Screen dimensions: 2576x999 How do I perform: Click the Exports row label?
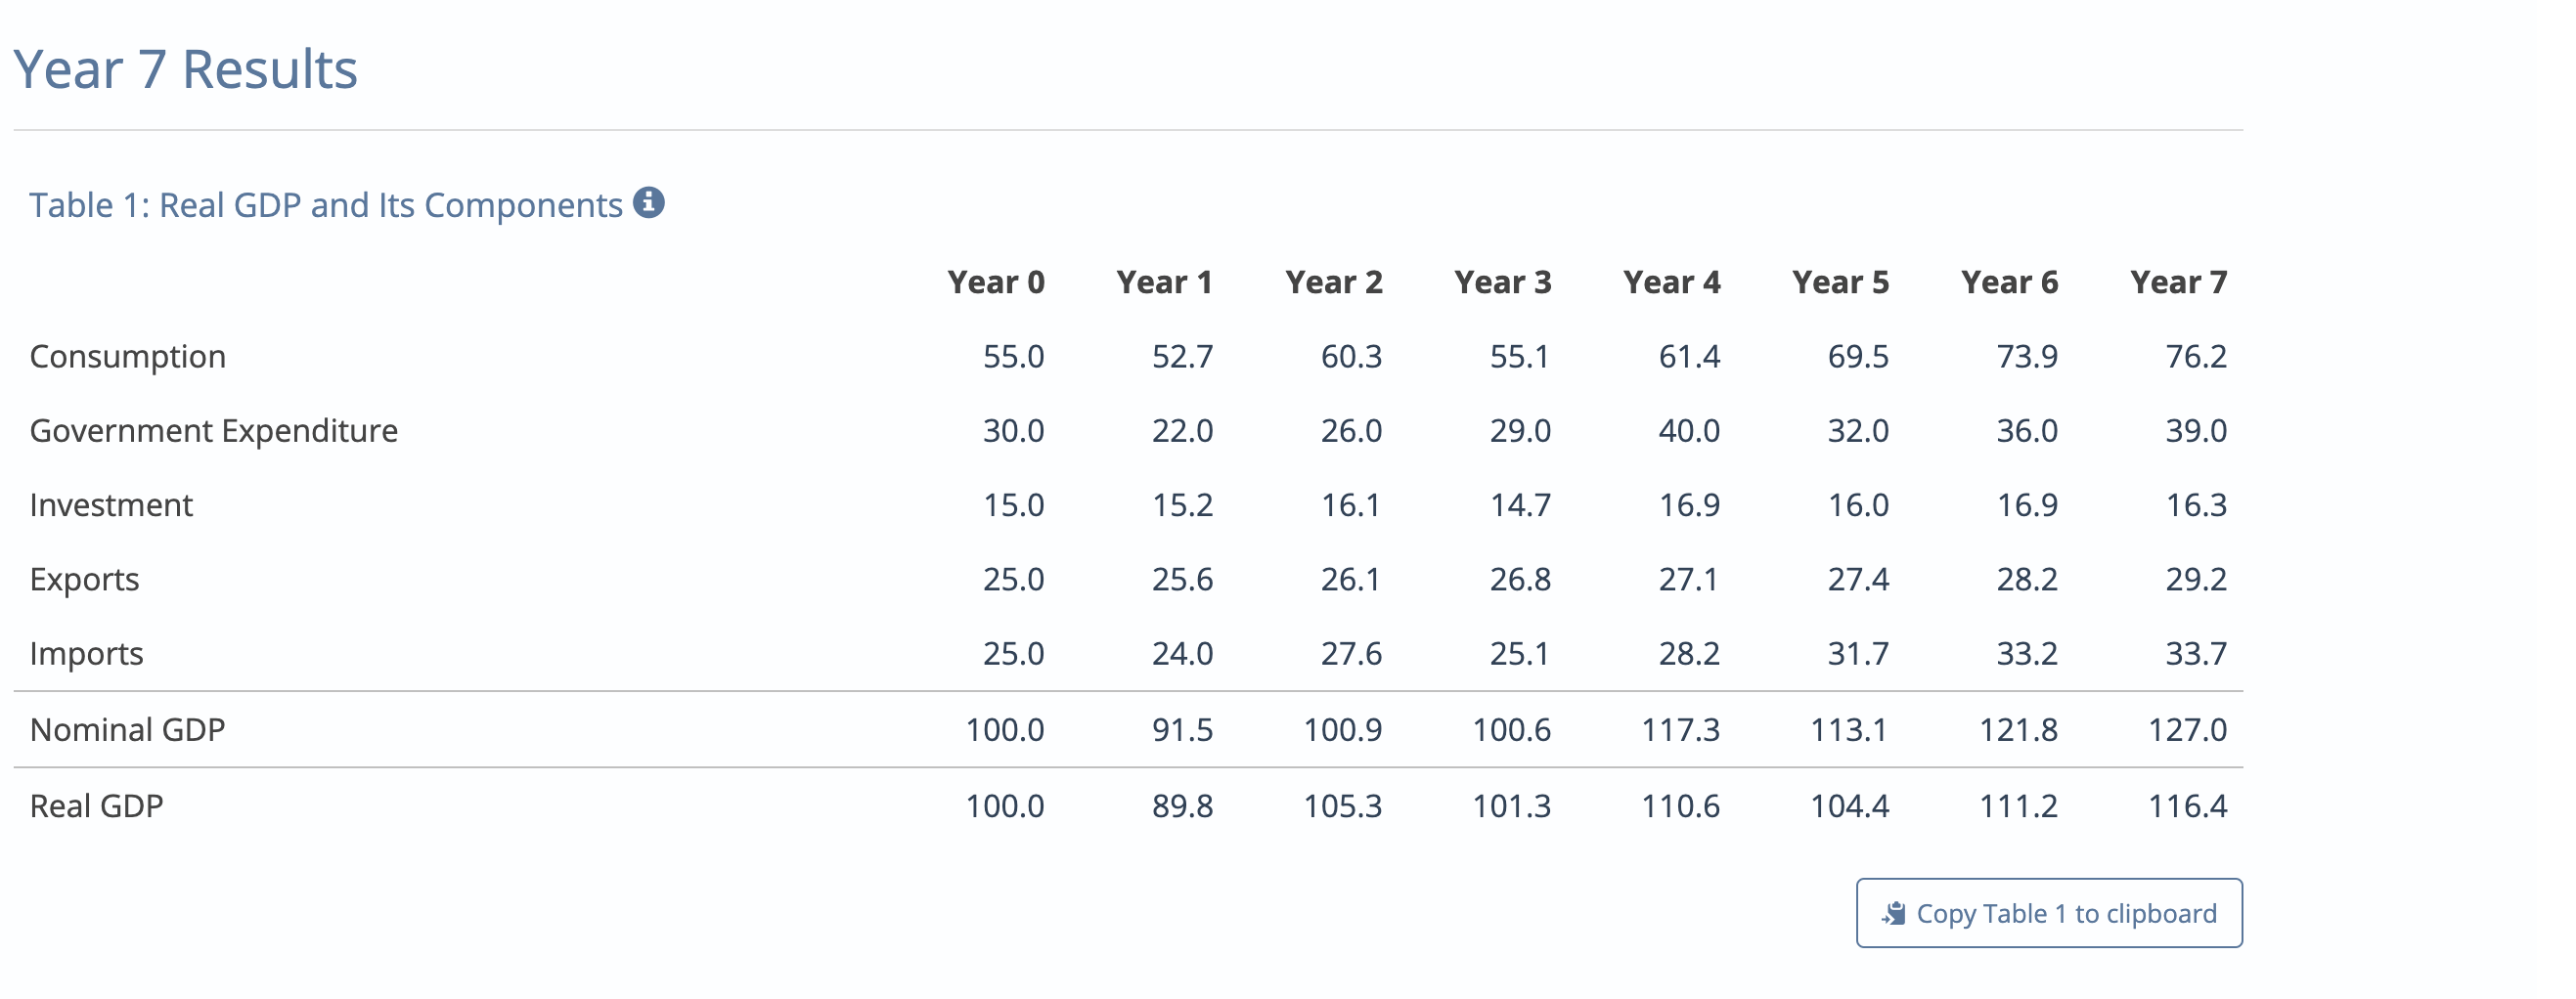(84, 579)
